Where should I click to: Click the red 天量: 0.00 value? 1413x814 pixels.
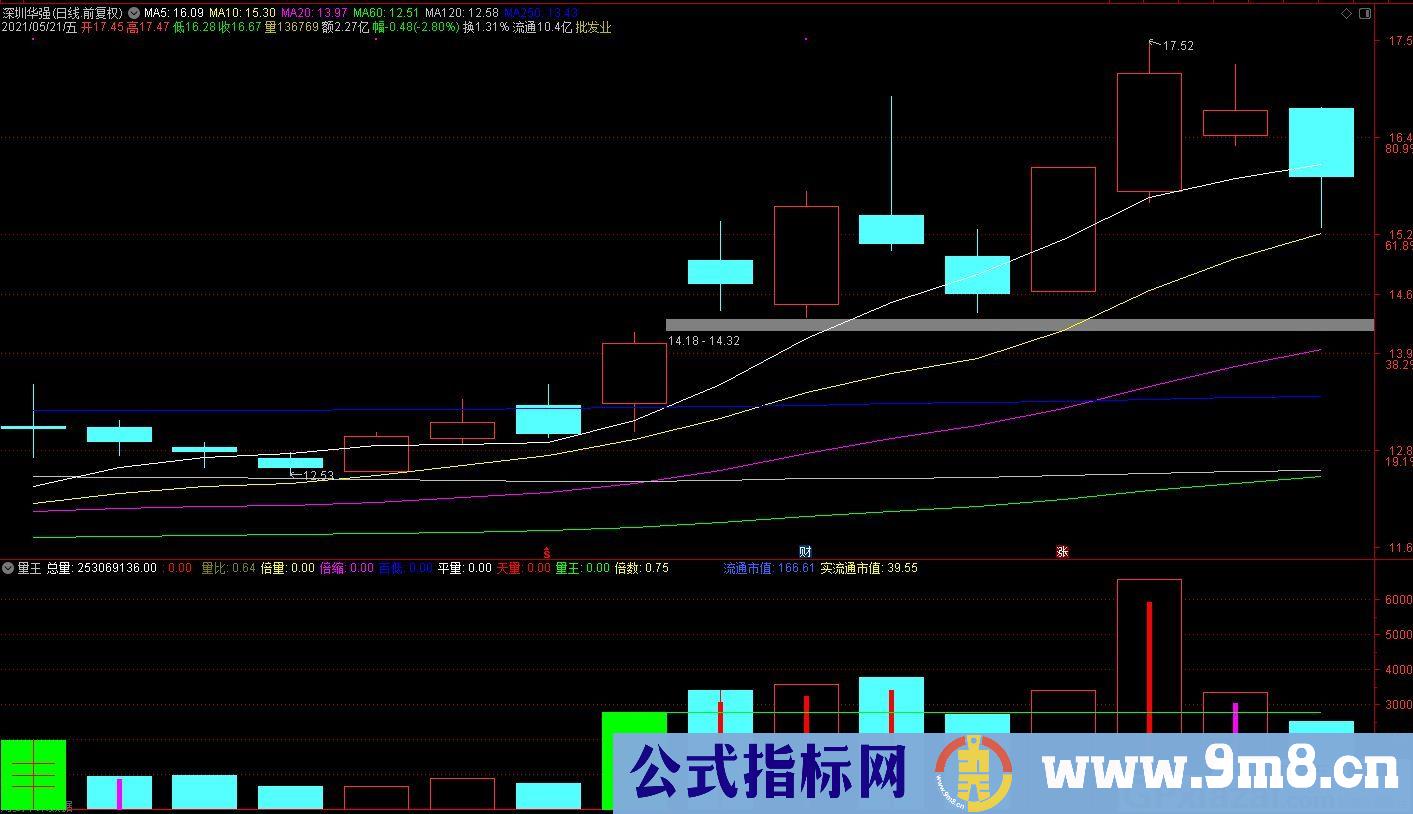524,568
